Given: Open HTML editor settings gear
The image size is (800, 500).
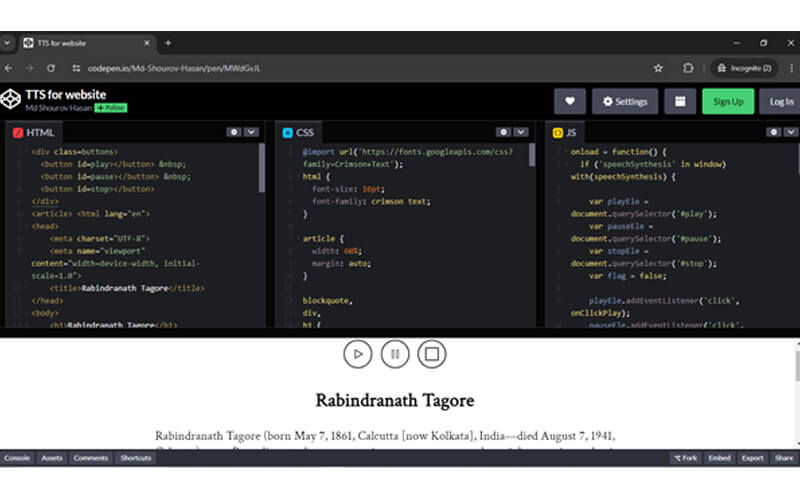Looking at the screenshot, I should (233, 132).
